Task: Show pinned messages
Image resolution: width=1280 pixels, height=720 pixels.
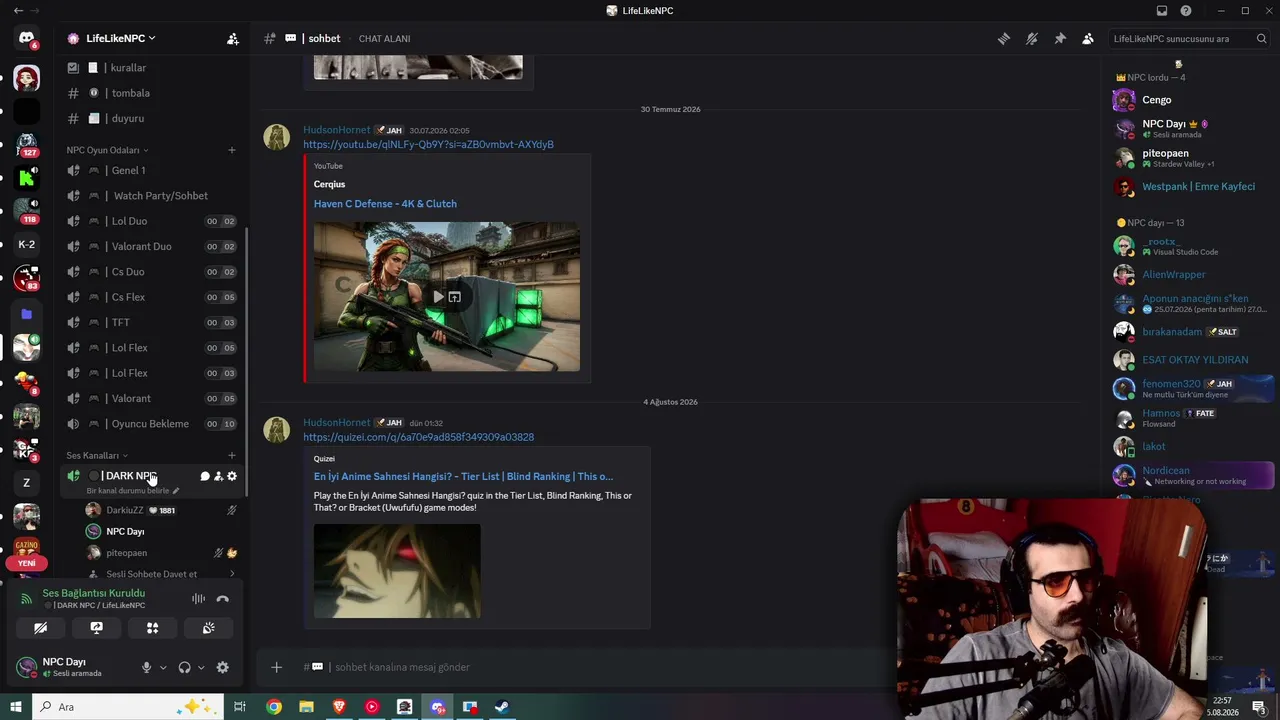Action: [x=1060, y=39]
